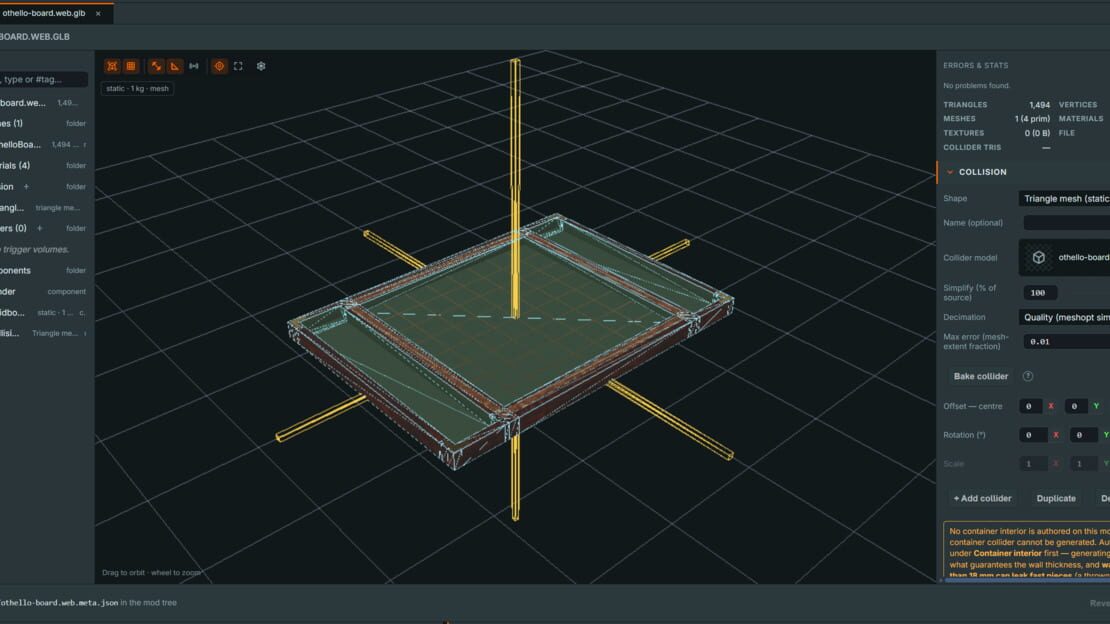Click the Rotation Y field

1082,435
